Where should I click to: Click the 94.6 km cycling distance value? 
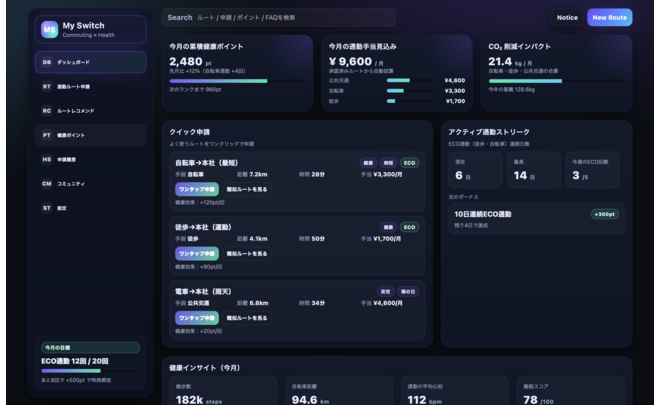coord(311,400)
